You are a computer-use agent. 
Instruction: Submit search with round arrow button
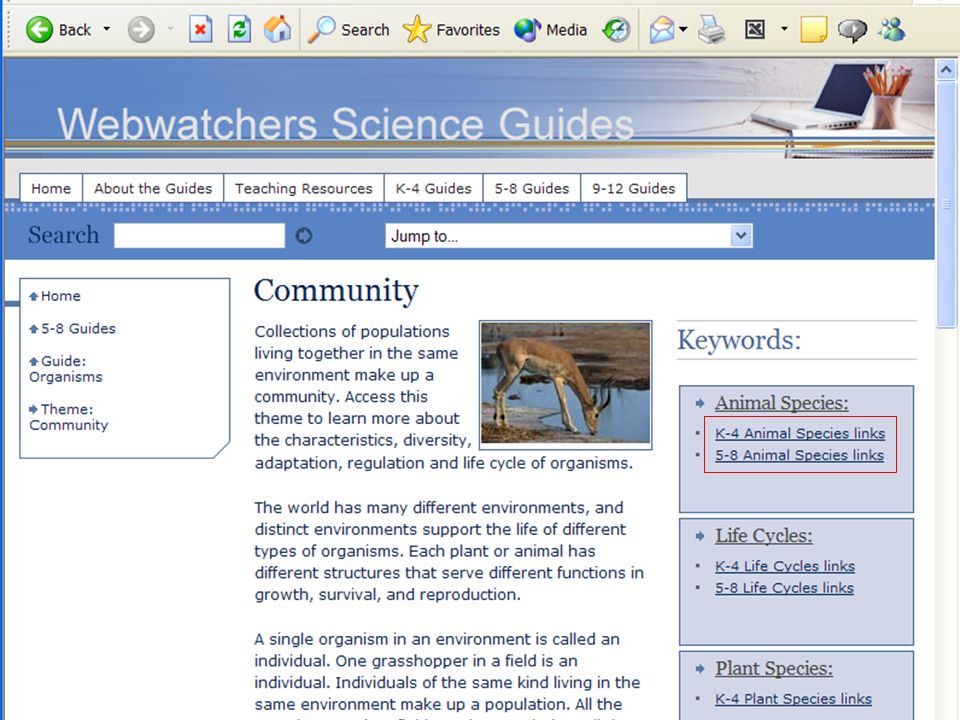[x=304, y=236]
